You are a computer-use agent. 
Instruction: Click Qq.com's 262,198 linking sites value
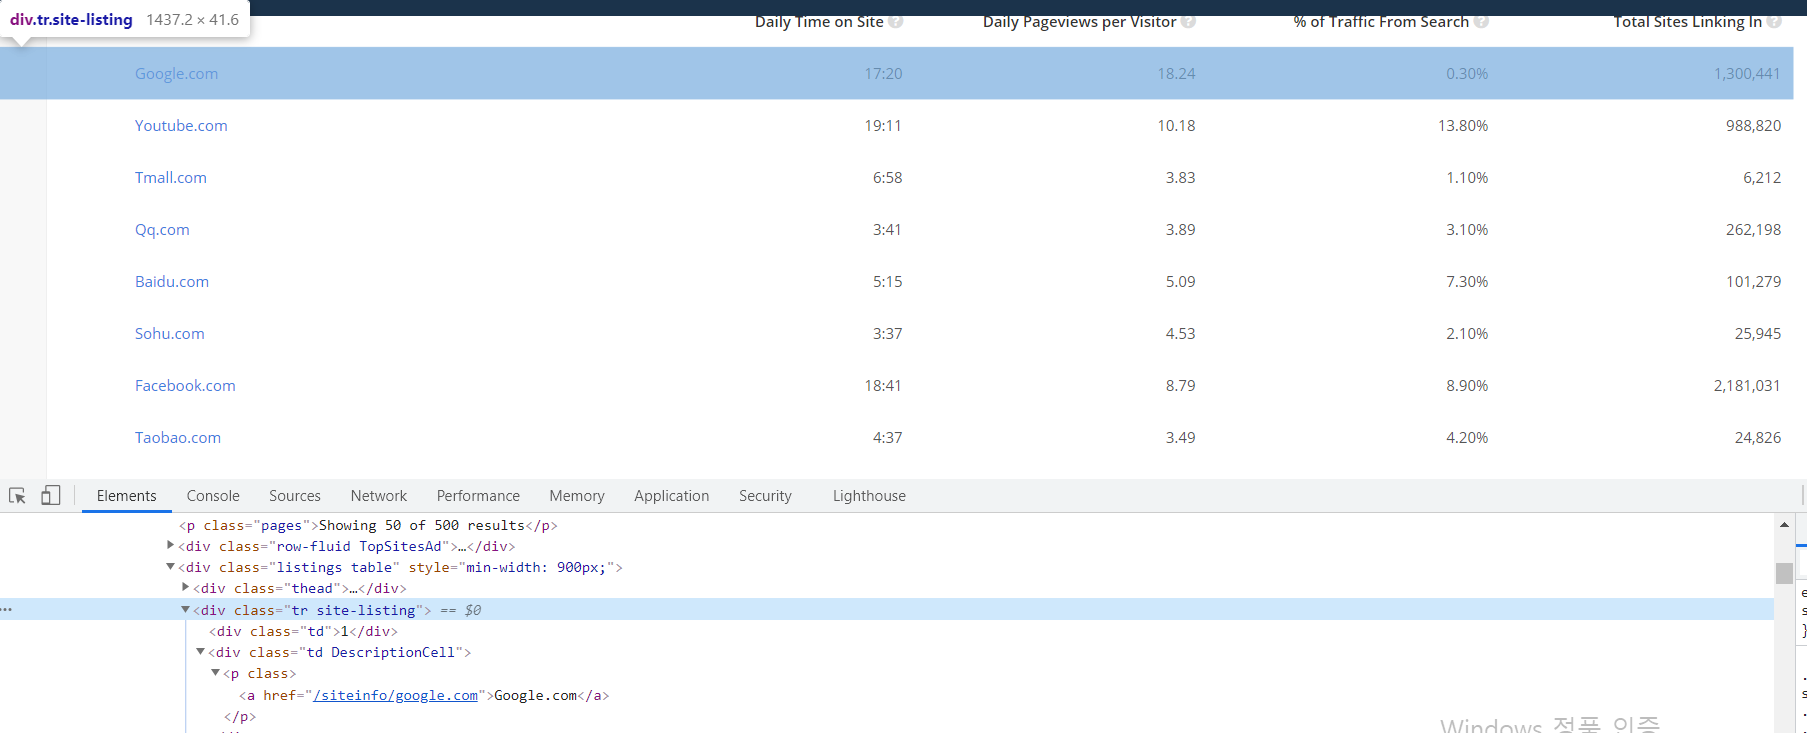point(1753,230)
